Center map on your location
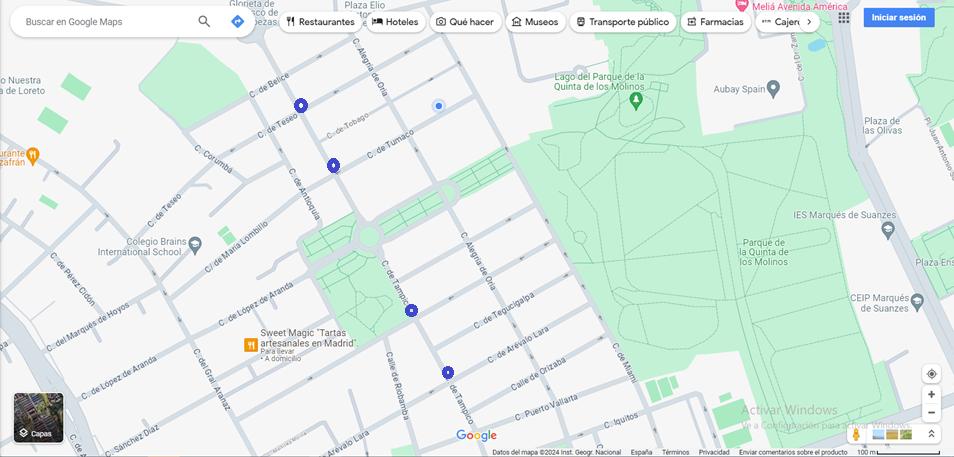The width and height of the screenshot is (954, 457). point(931,374)
